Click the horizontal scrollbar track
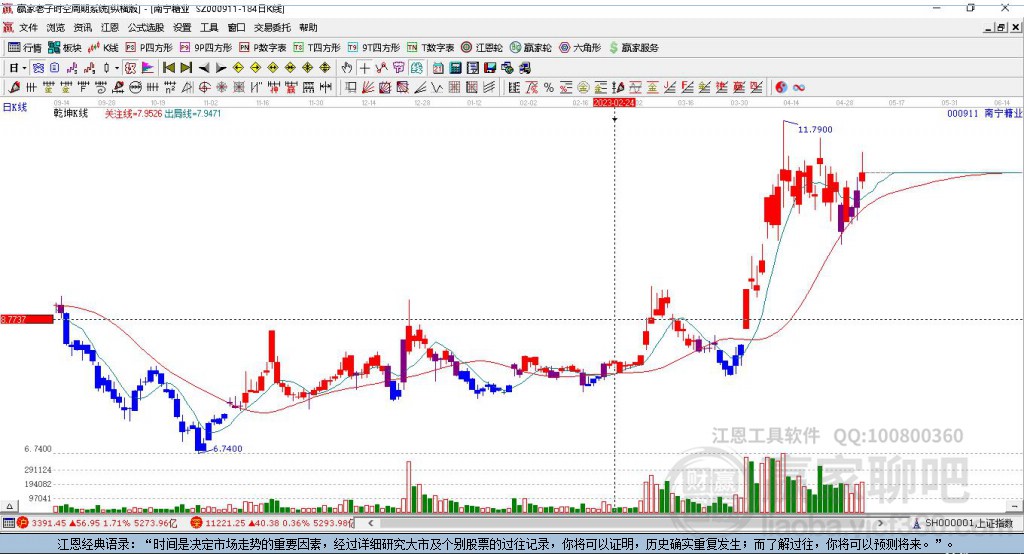The image size is (1024, 554). tap(626, 523)
